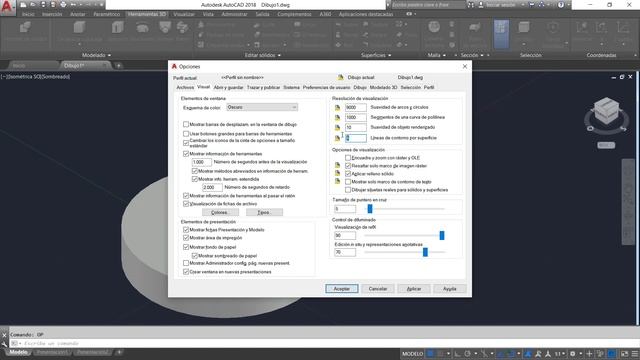This screenshot has width=640, height=360.
Task: Click the box icon in the Modelado panel
Action: point(79,27)
